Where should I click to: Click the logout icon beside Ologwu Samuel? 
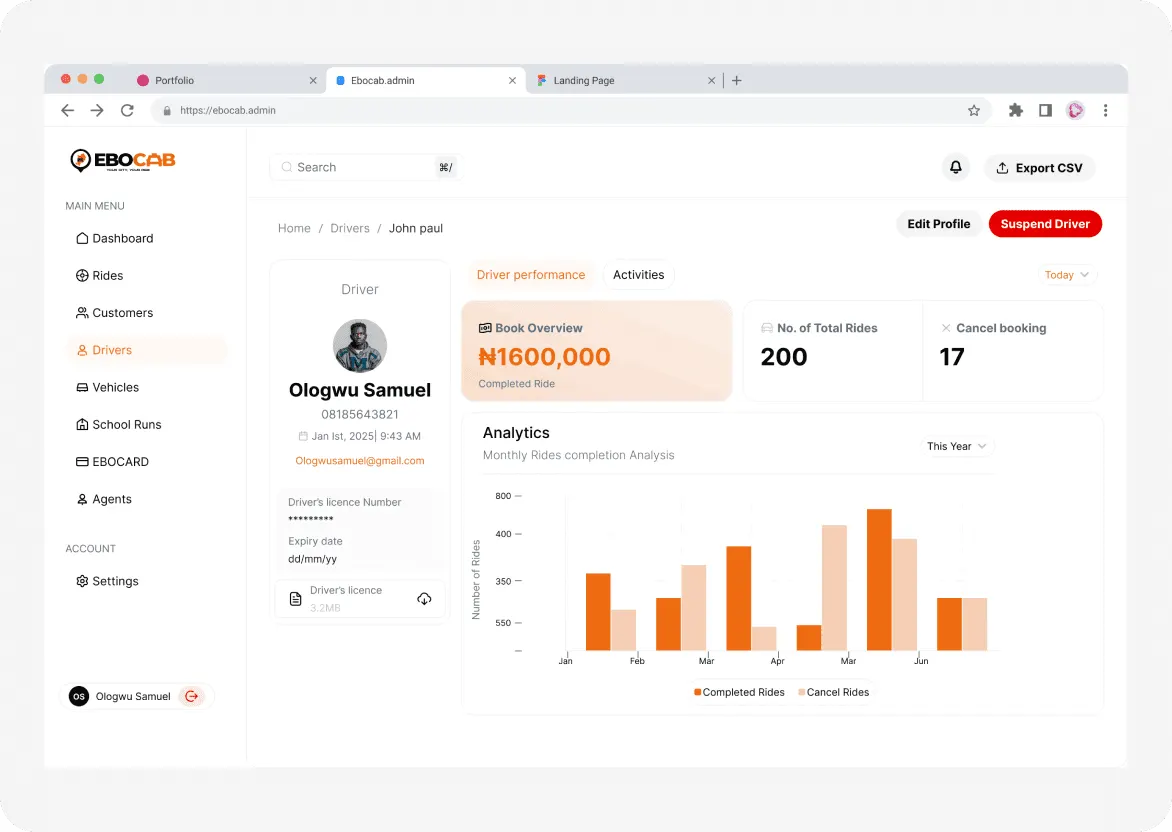click(192, 696)
